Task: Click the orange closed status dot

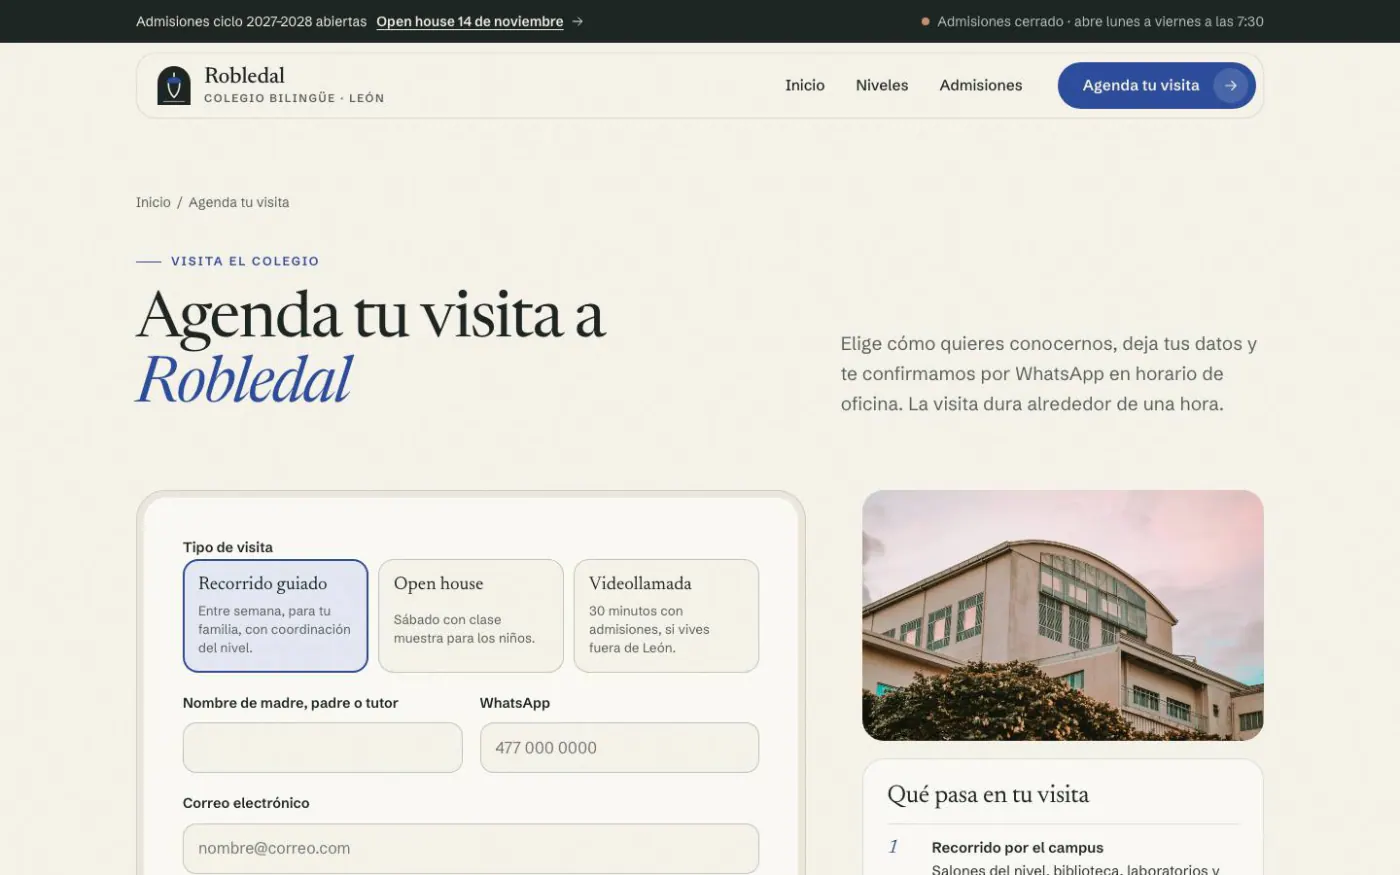Action: (x=925, y=21)
